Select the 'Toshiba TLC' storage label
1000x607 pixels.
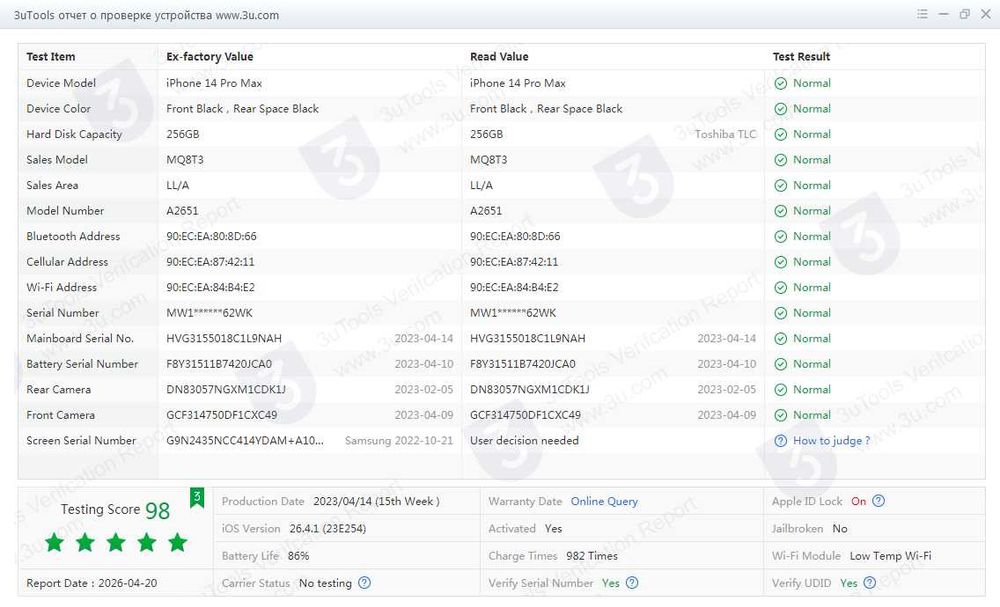tap(725, 135)
